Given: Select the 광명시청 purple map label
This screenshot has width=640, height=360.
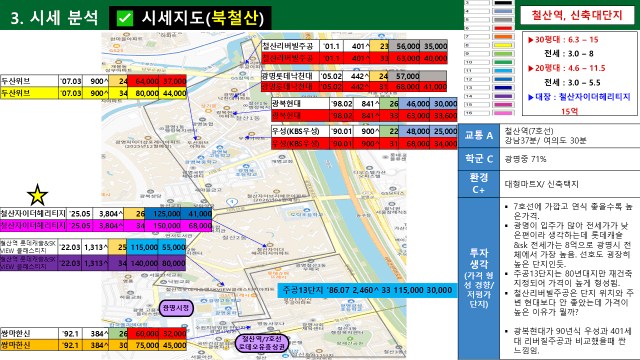Looking at the screenshot, I should [176, 308].
